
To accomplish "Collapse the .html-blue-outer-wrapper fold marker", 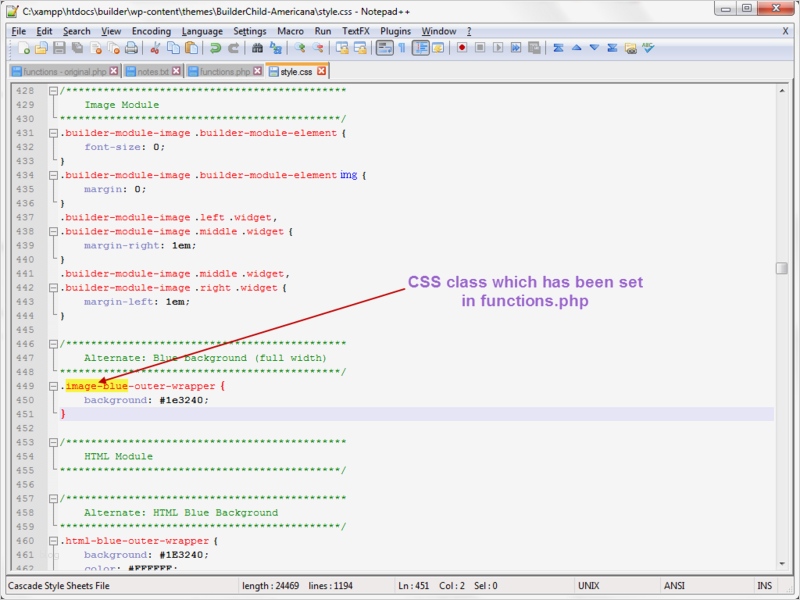I will pos(53,541).
